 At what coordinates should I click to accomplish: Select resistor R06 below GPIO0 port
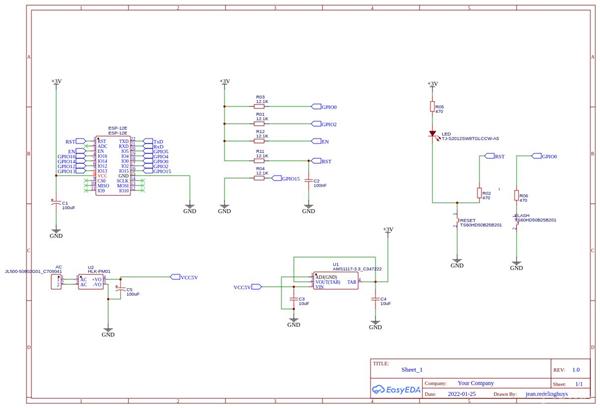click(x=517, y=196)
